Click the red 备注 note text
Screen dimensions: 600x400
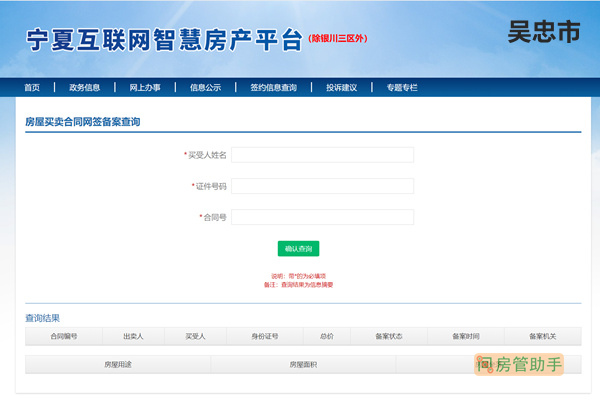coord(298,285)
